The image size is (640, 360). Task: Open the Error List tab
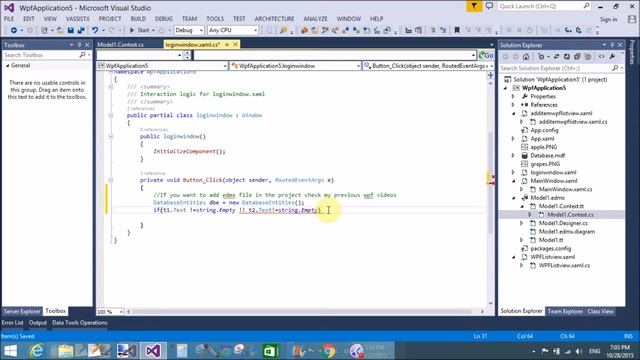pos(13,323)
